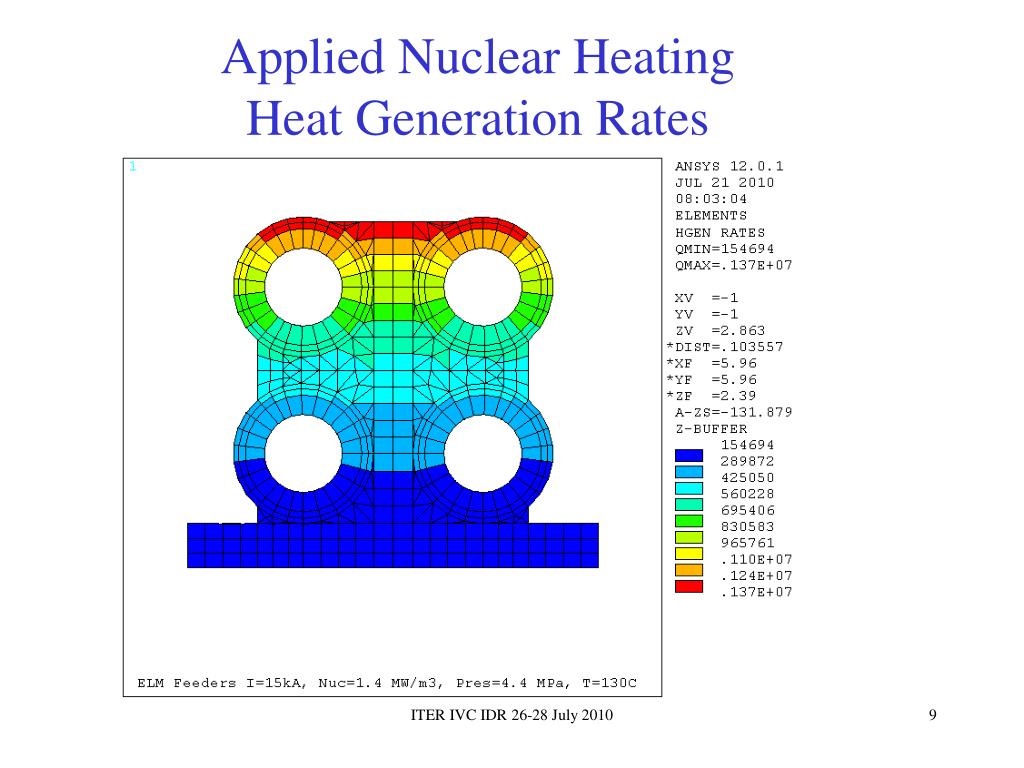Click the slide title 'Applied Nuclear Heating'

tap(478, 57)
